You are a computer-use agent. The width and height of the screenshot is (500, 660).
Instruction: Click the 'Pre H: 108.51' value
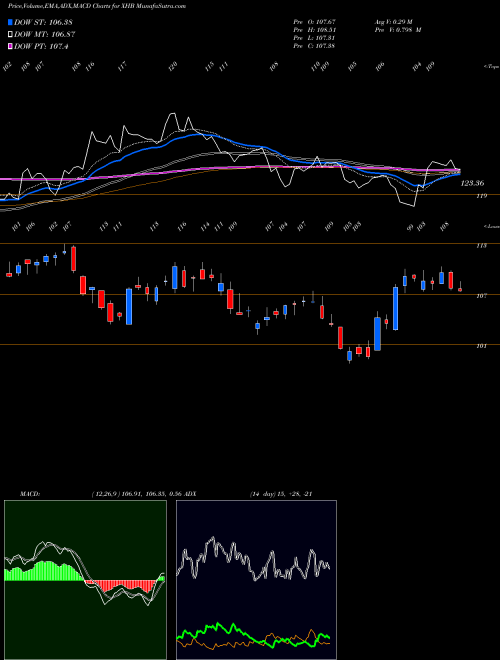[314, 30]
